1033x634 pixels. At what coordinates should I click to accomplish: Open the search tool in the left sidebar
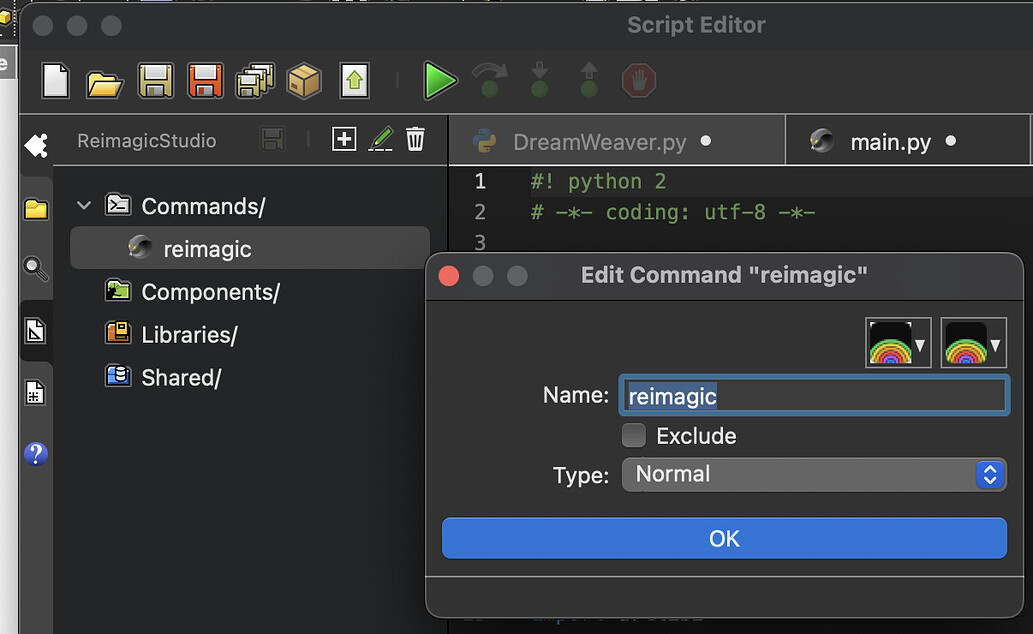[34, 268]
